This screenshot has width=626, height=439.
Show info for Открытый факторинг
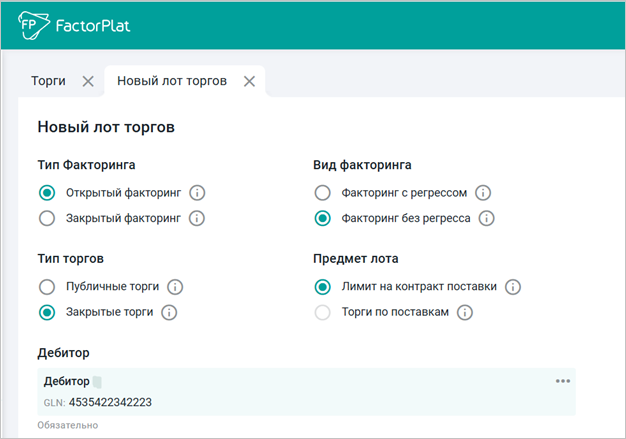coord(197,193)
